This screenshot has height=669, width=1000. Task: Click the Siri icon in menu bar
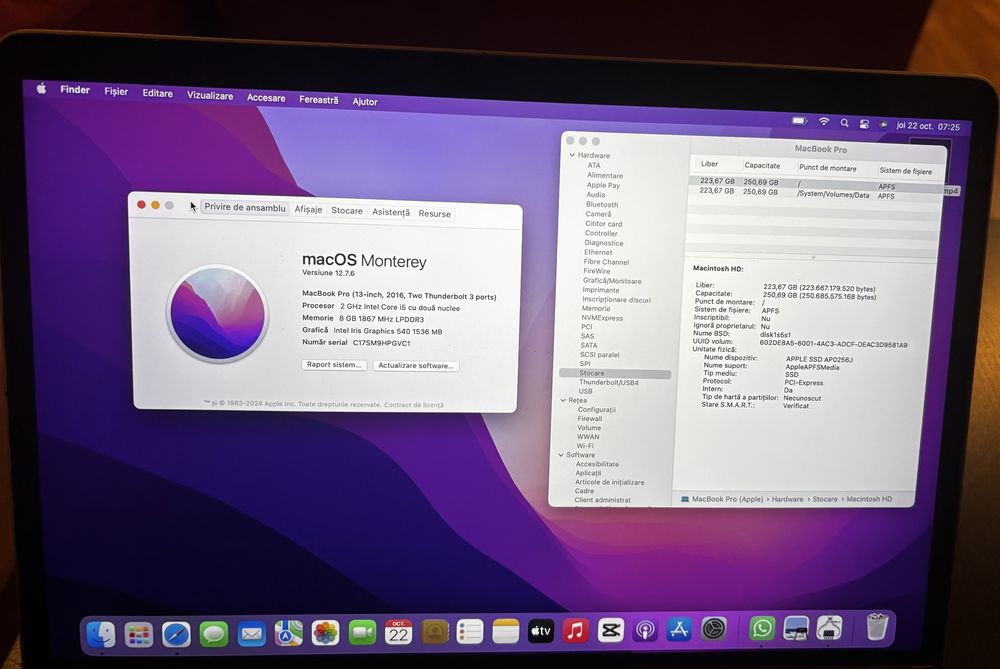tap(883, 124)
